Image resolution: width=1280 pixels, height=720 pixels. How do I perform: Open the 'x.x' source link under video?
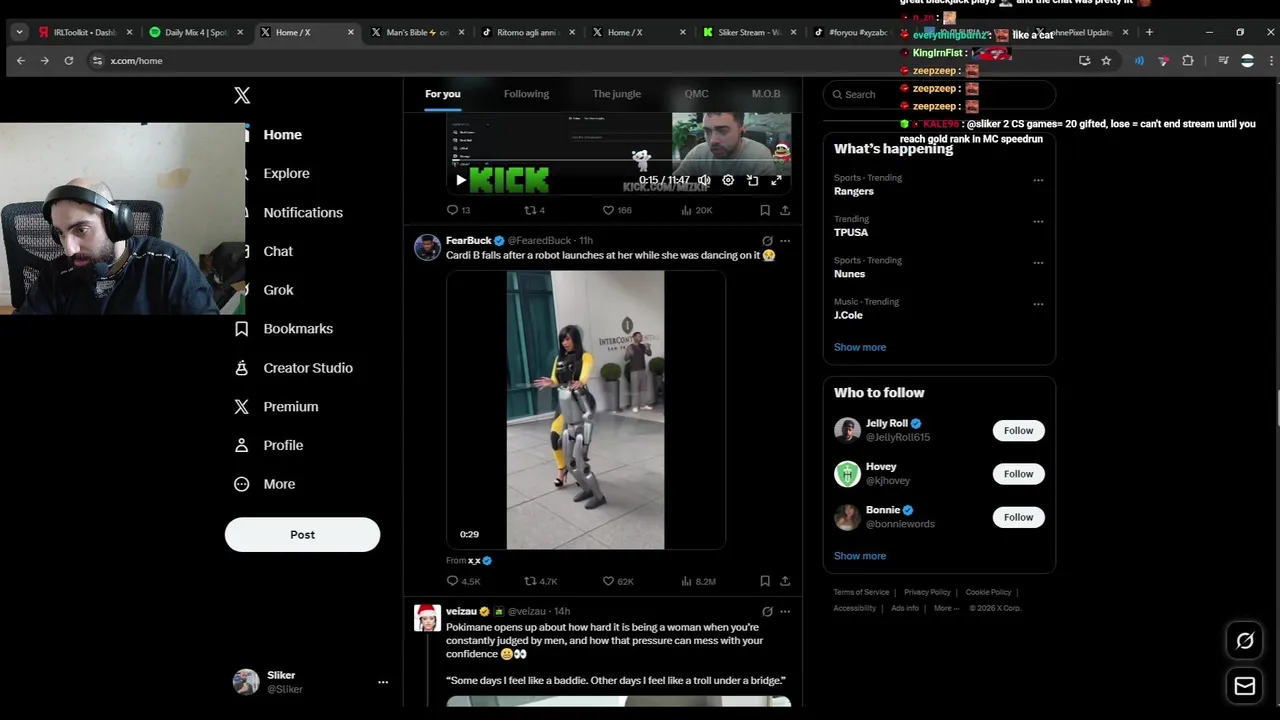pyautogui.click(x=480, y=561)
